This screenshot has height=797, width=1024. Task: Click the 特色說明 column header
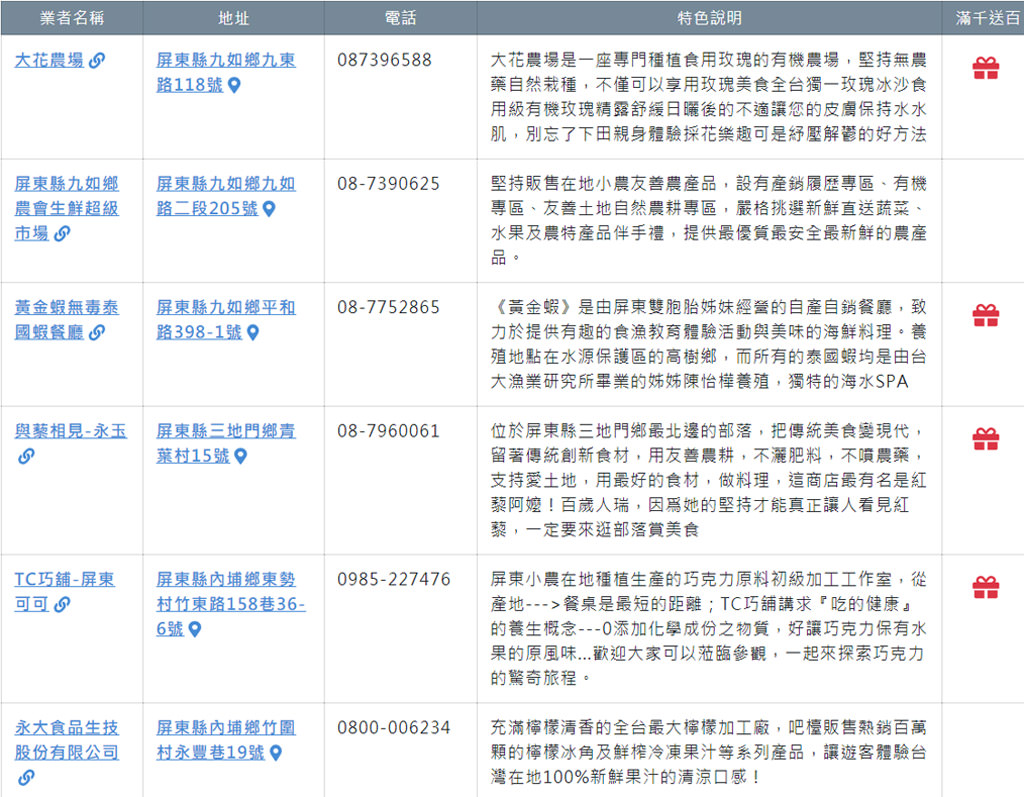click(x=709, y=18)
